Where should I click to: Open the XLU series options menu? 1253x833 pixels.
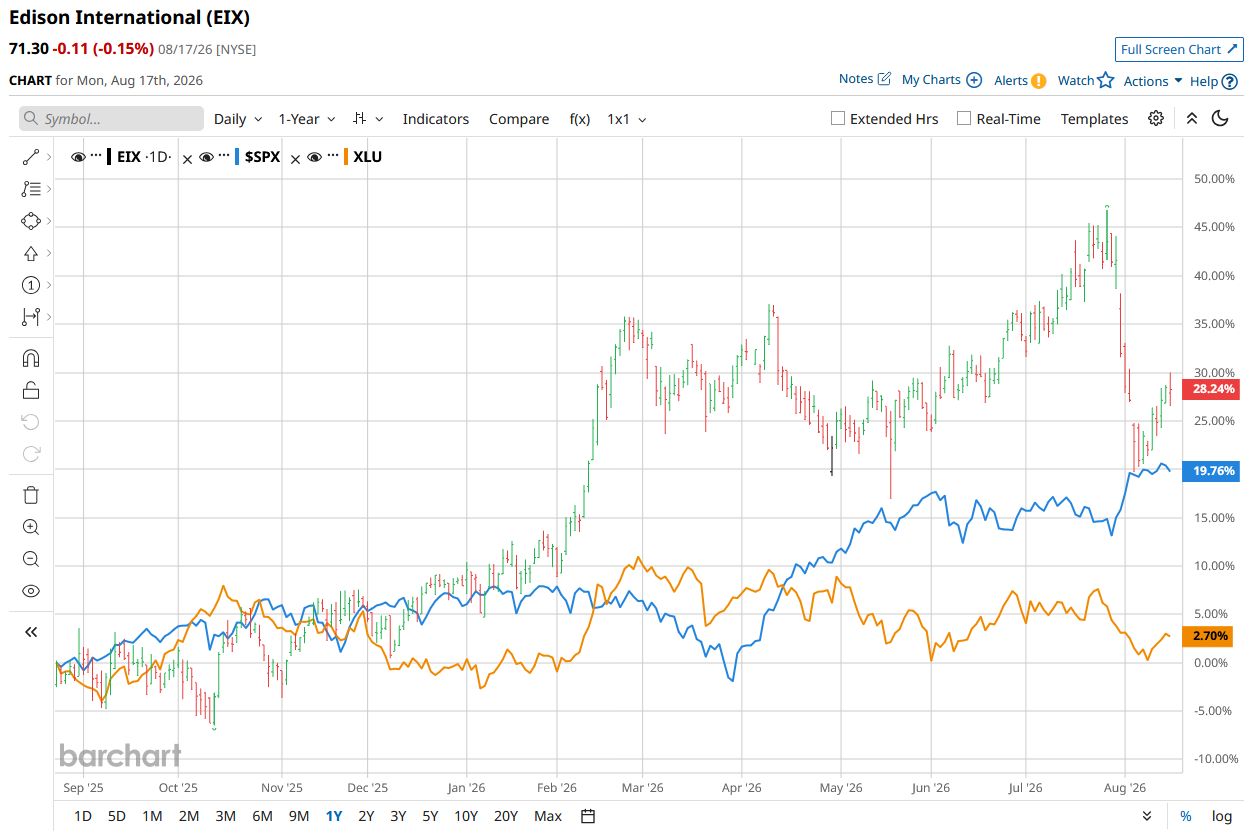pos(331,157)
